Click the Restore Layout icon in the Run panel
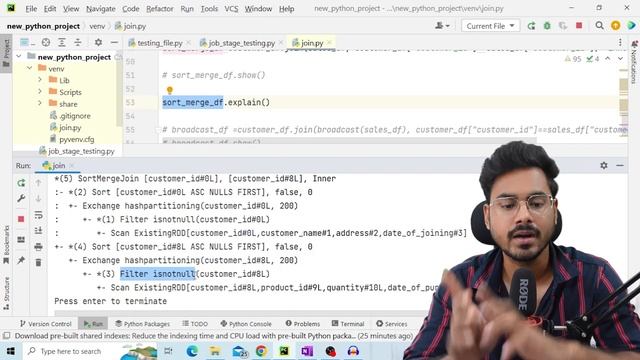 click(x=21, y=240)
